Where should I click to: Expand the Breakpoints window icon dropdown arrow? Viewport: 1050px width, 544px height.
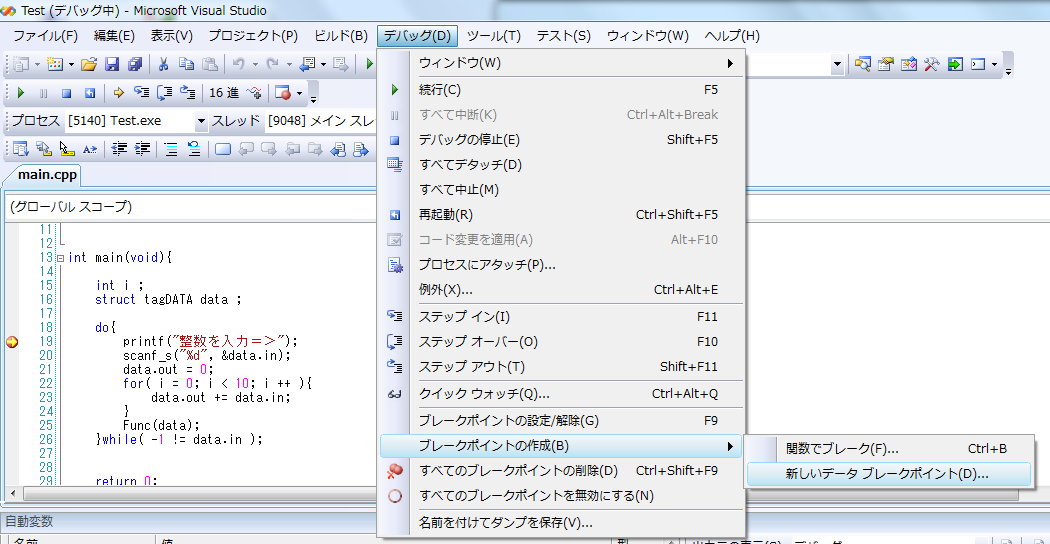coord(299,93)
